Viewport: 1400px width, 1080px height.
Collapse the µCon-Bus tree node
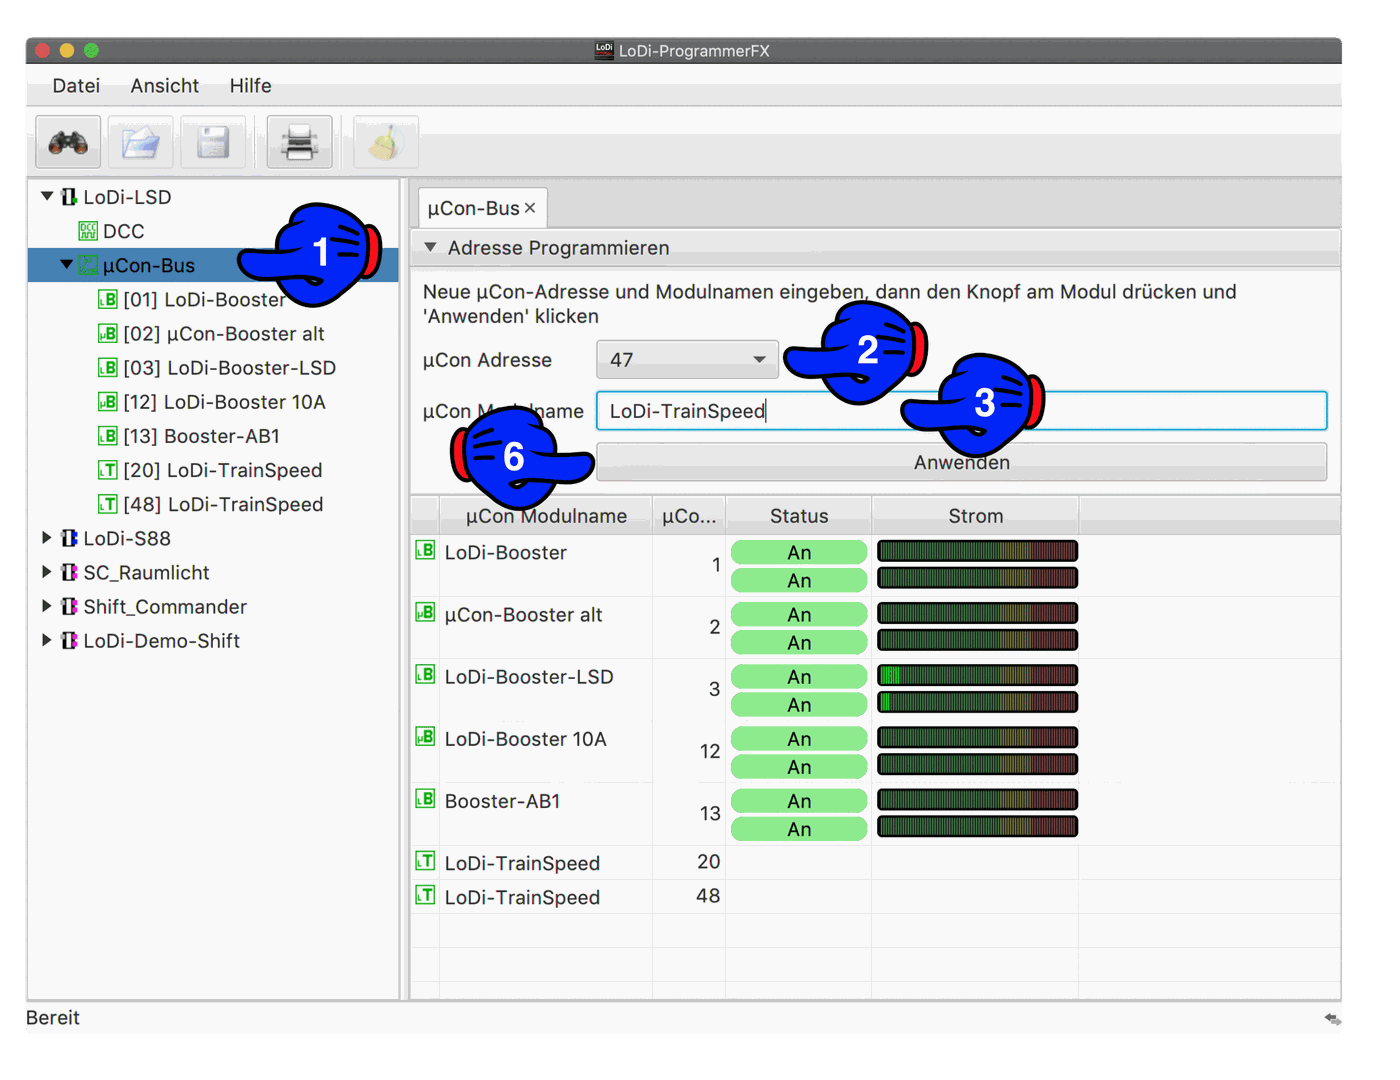tap(66, 264)
